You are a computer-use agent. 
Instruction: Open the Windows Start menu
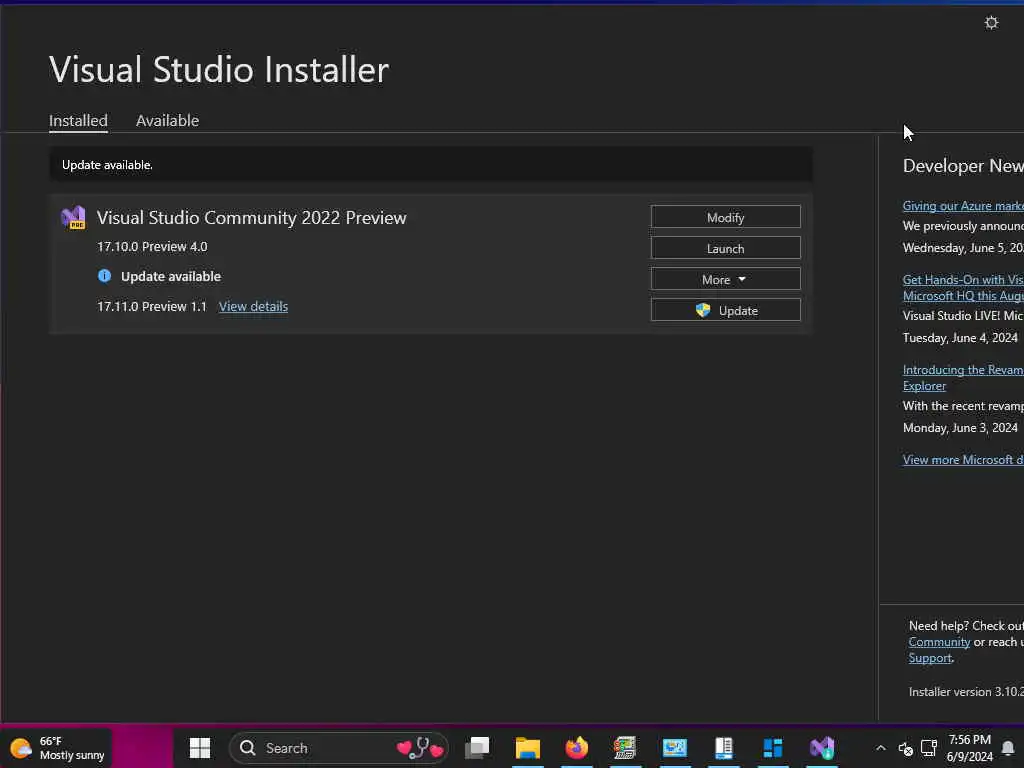tap(200, 748)
